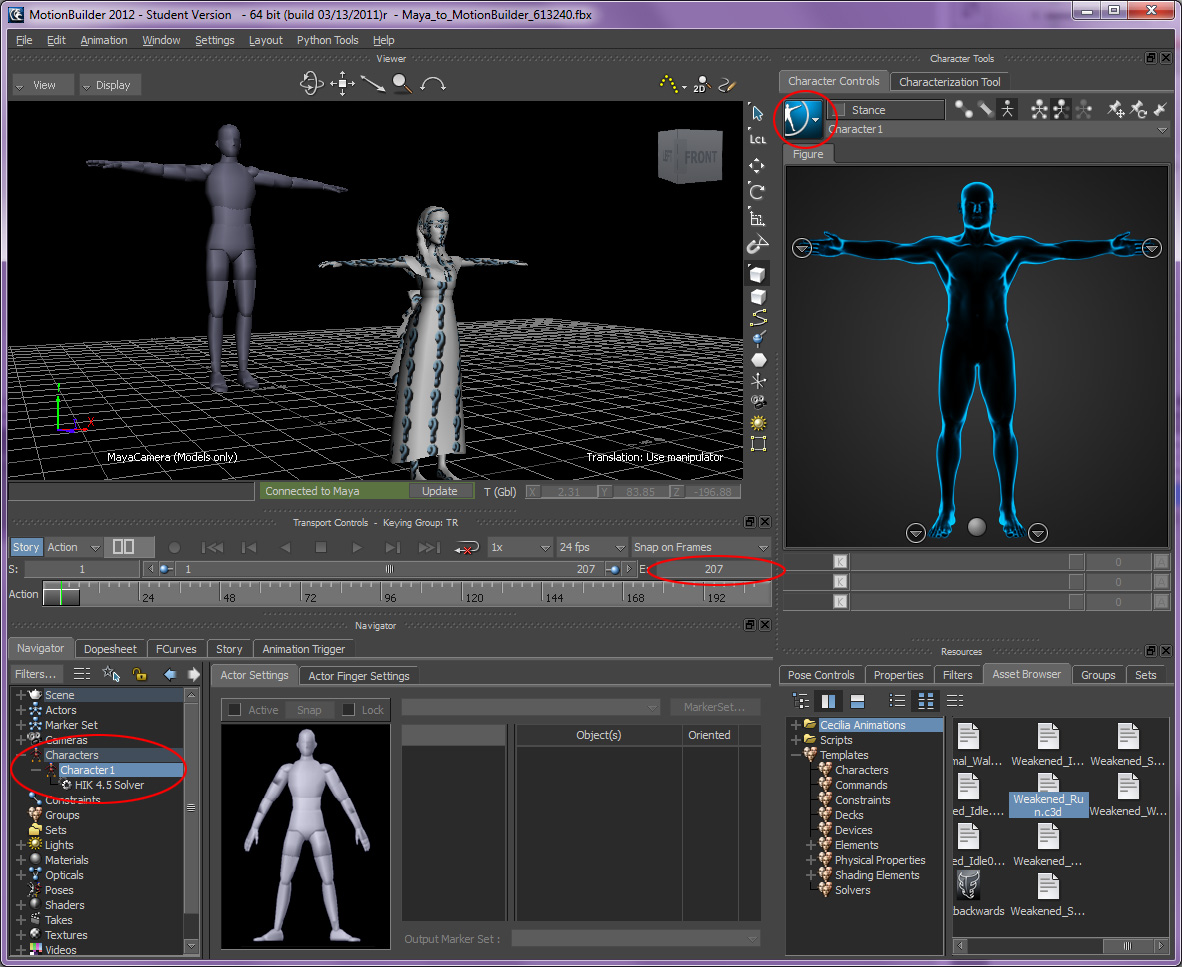
Task: Click the camera icon in the Viewer toolbar
Action: (757, 402)
